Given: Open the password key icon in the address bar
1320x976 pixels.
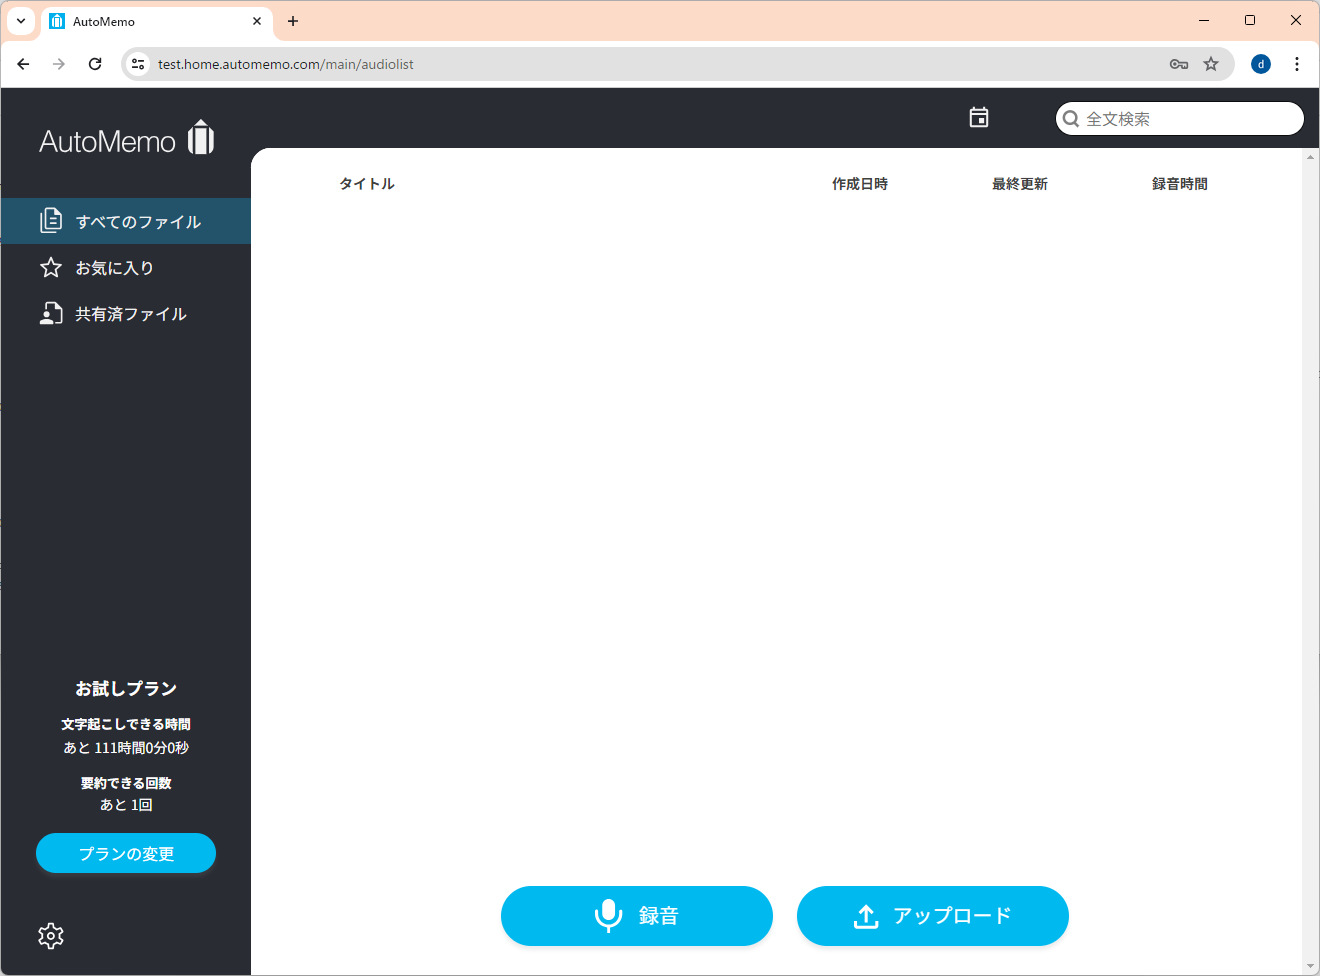Looking at the screenshot, I should 1179,64.
